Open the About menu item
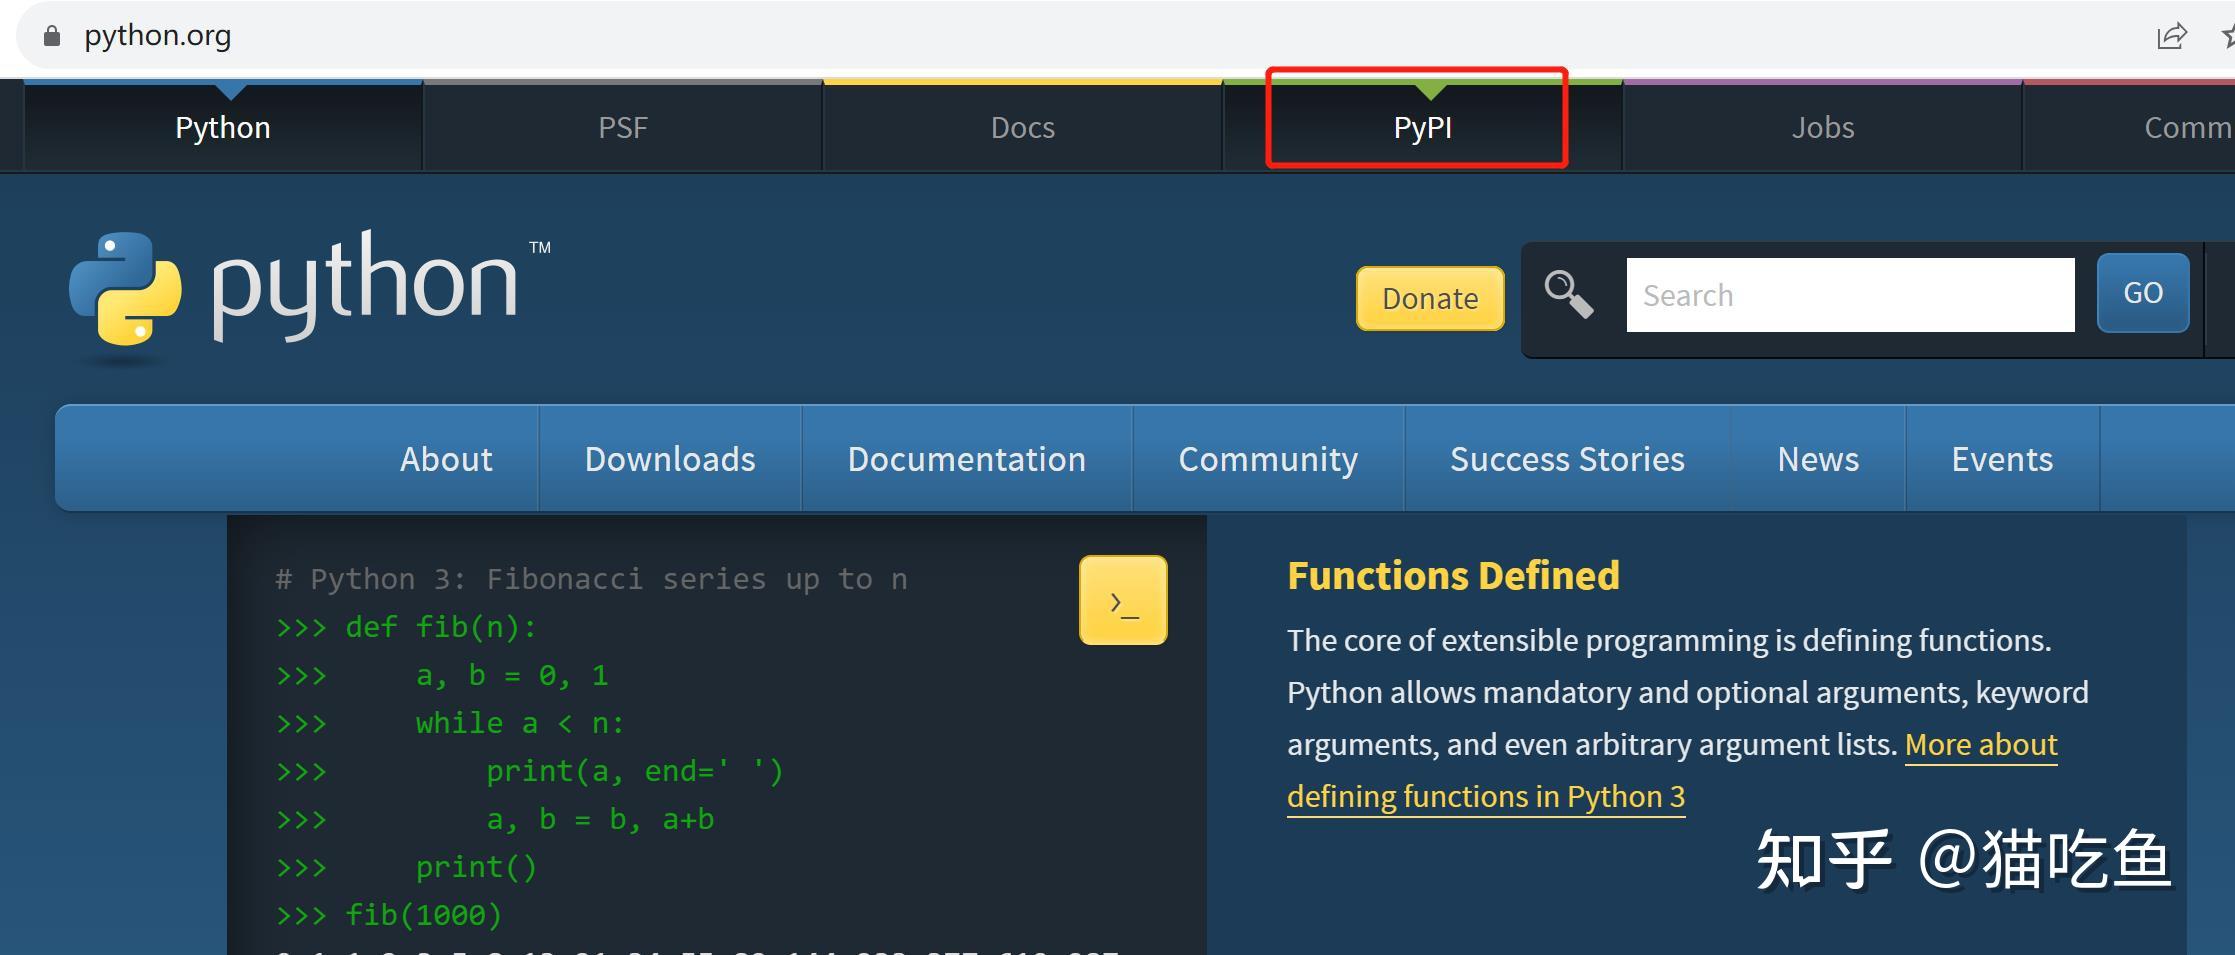The image size is (2235, 955). click(x=446, y=459)
